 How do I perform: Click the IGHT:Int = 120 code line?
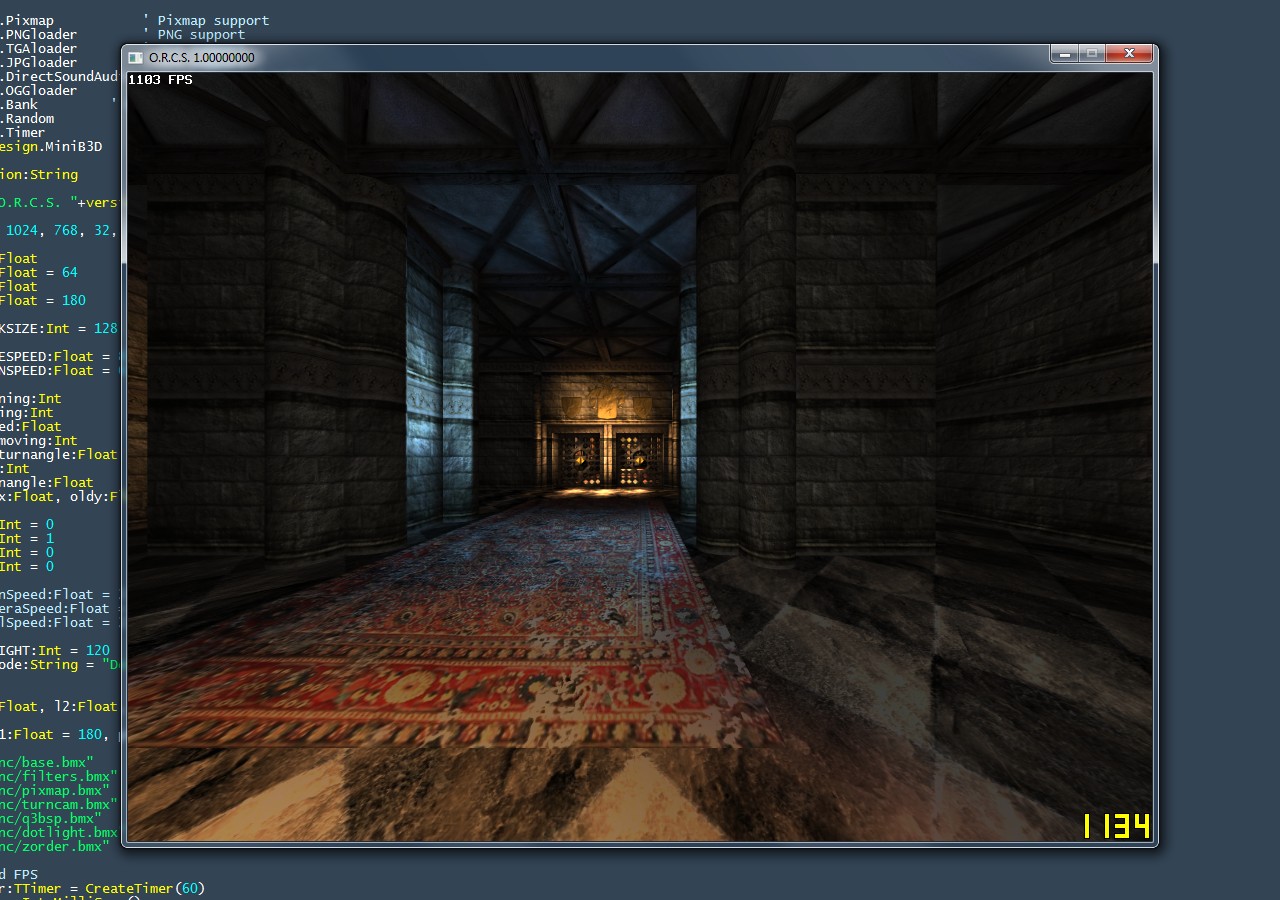click(x=54, y=650)
